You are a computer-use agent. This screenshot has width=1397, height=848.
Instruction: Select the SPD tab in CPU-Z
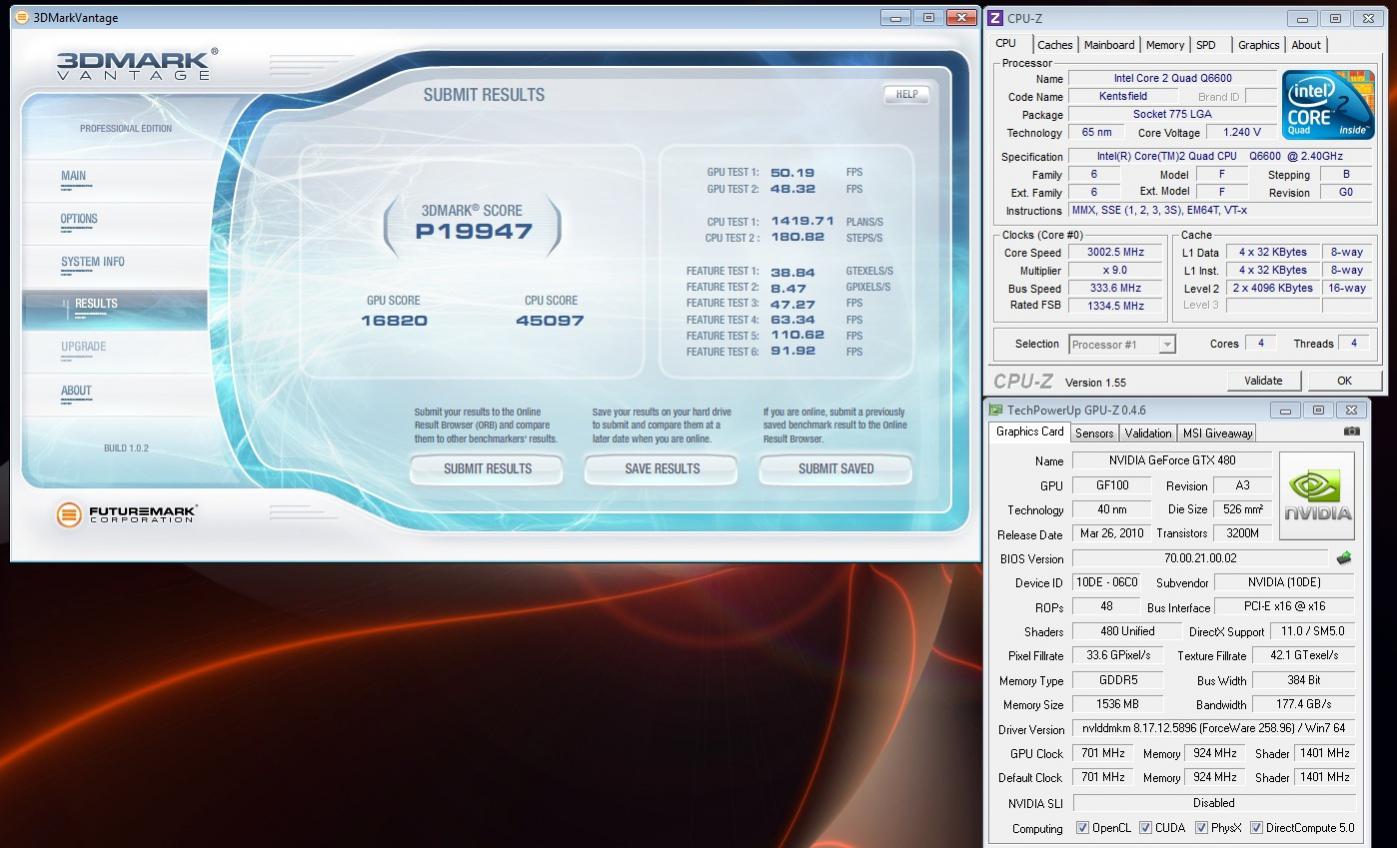tap(1206, 45)
